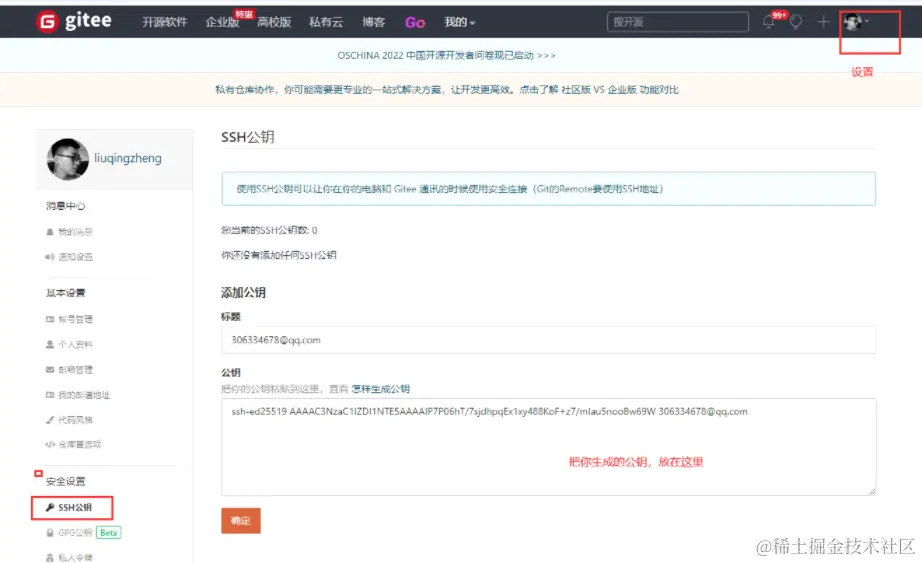Click the 安全设置 section heading

pyautogui.click(x=66, y=481)
